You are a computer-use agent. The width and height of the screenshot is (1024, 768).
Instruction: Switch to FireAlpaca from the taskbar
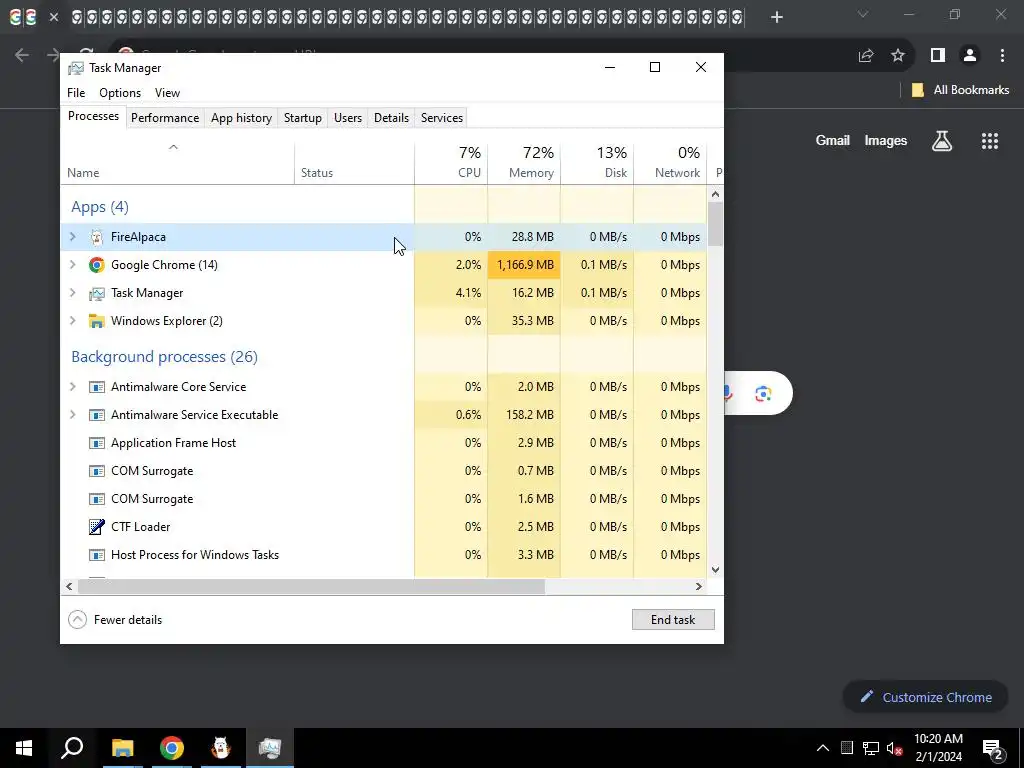pyautogui.click(x=221, y=748)
